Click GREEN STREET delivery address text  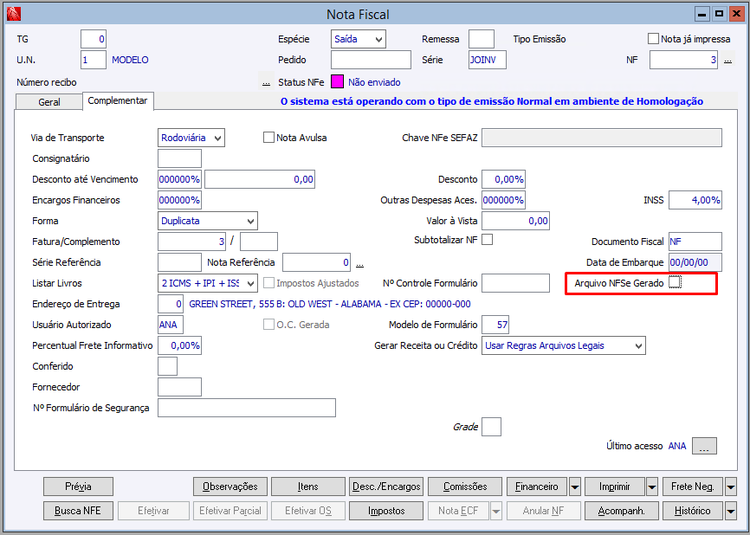click(330, 304)
